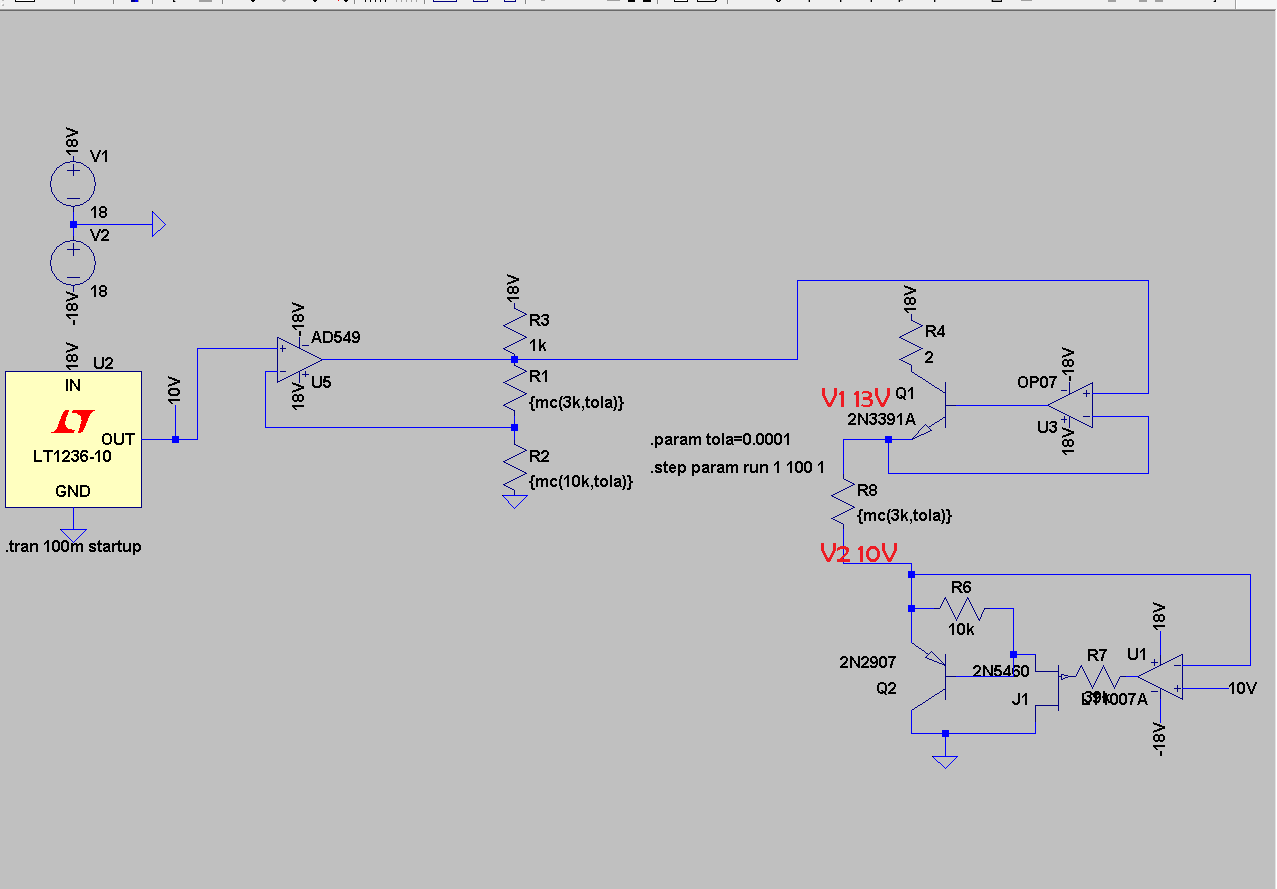Click the 'V1' reference label beside the top source

click(x=100, y=157)
